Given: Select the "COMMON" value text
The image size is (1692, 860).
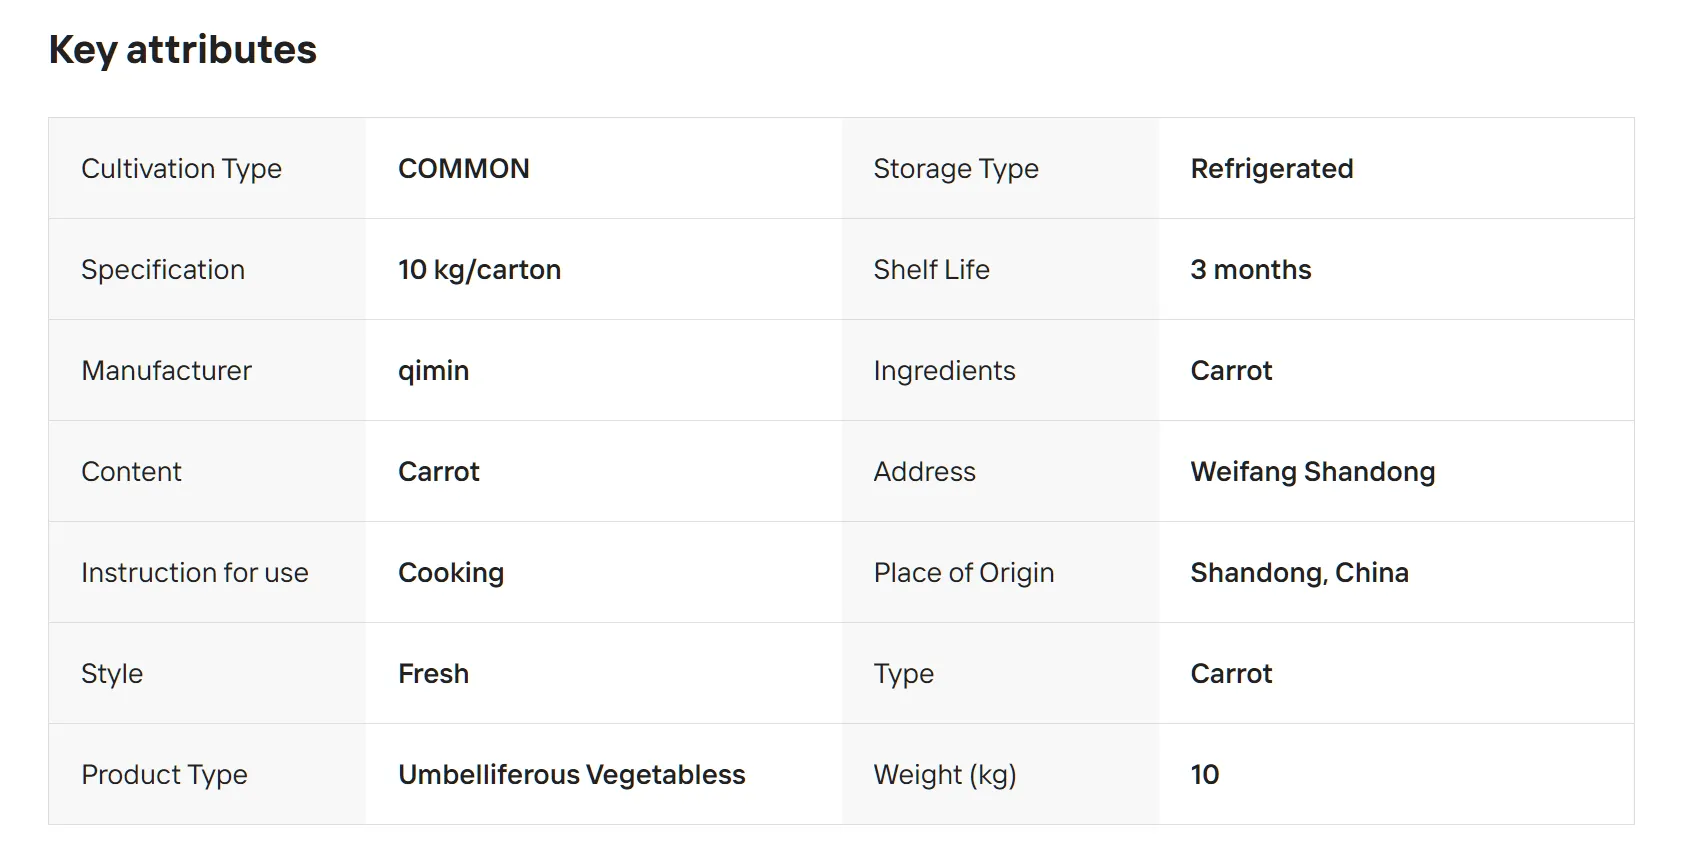Looking at the screenshot, I should [464, 169].
